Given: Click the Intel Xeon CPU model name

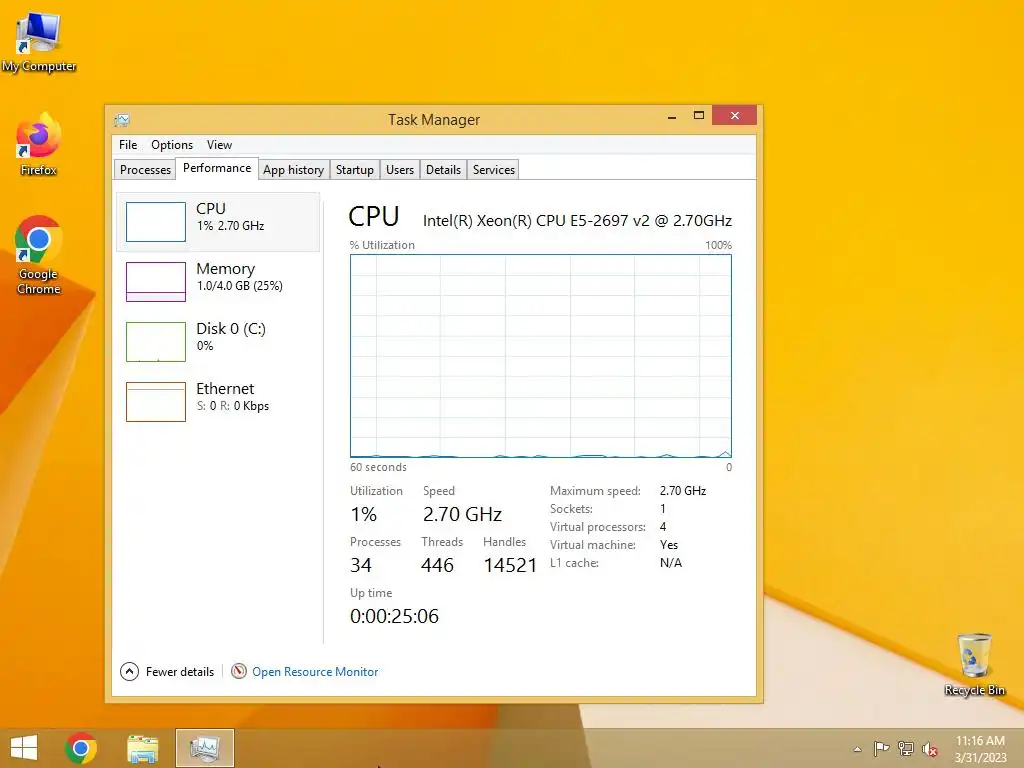Looking at the screenshot, I should (x=577, y=221).
